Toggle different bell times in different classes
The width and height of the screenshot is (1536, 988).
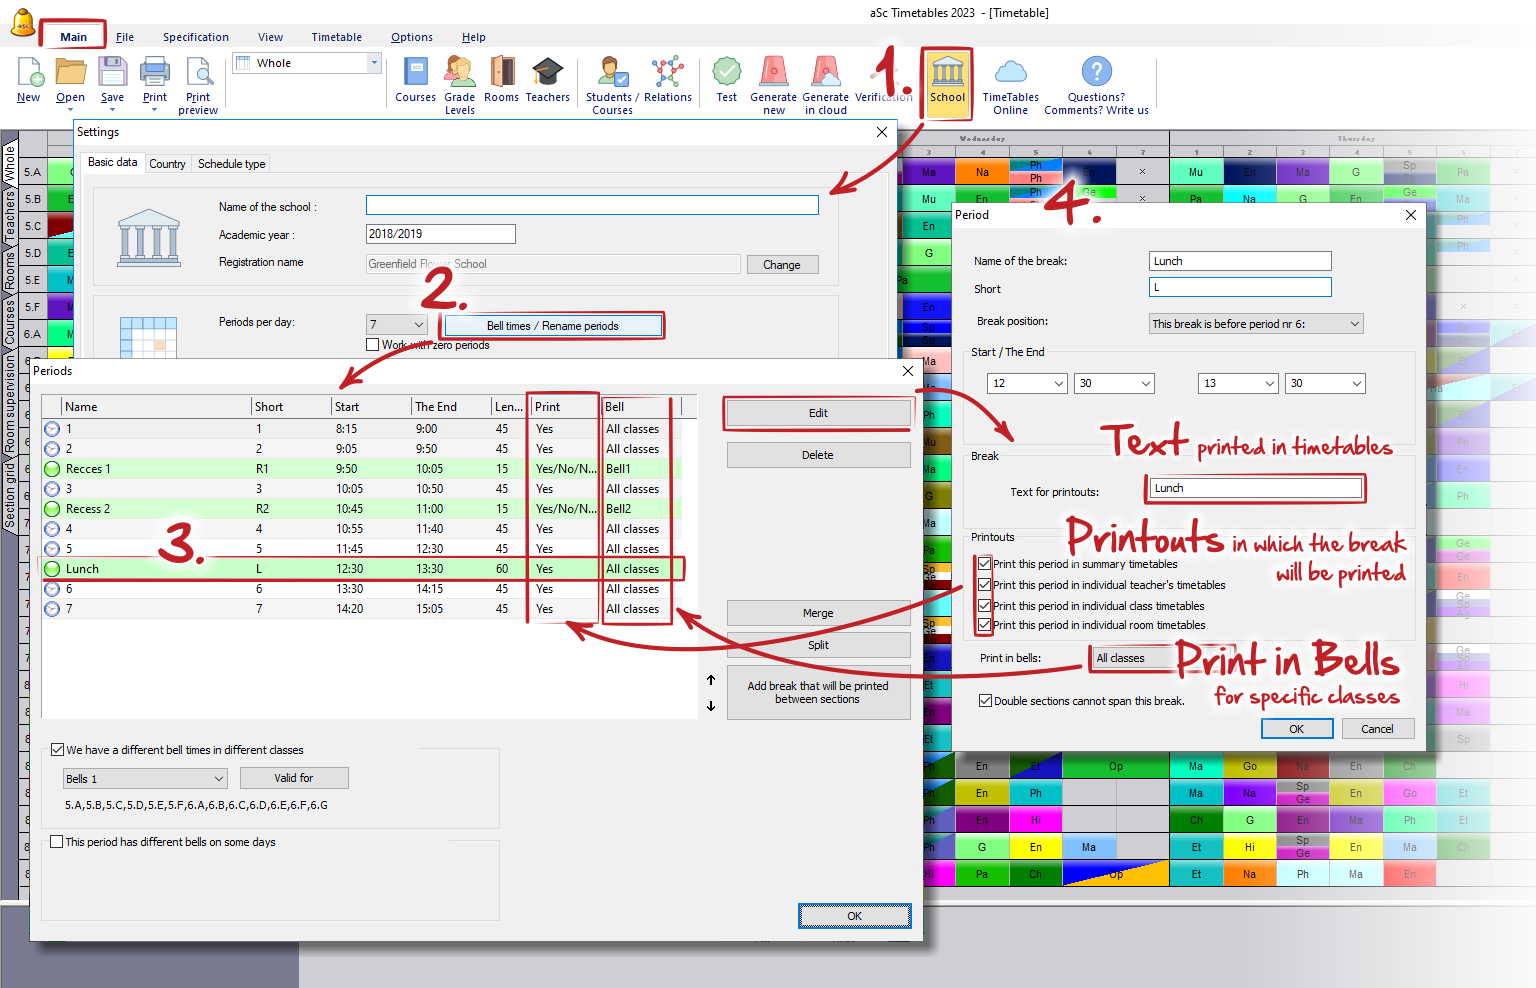(57, 749)
